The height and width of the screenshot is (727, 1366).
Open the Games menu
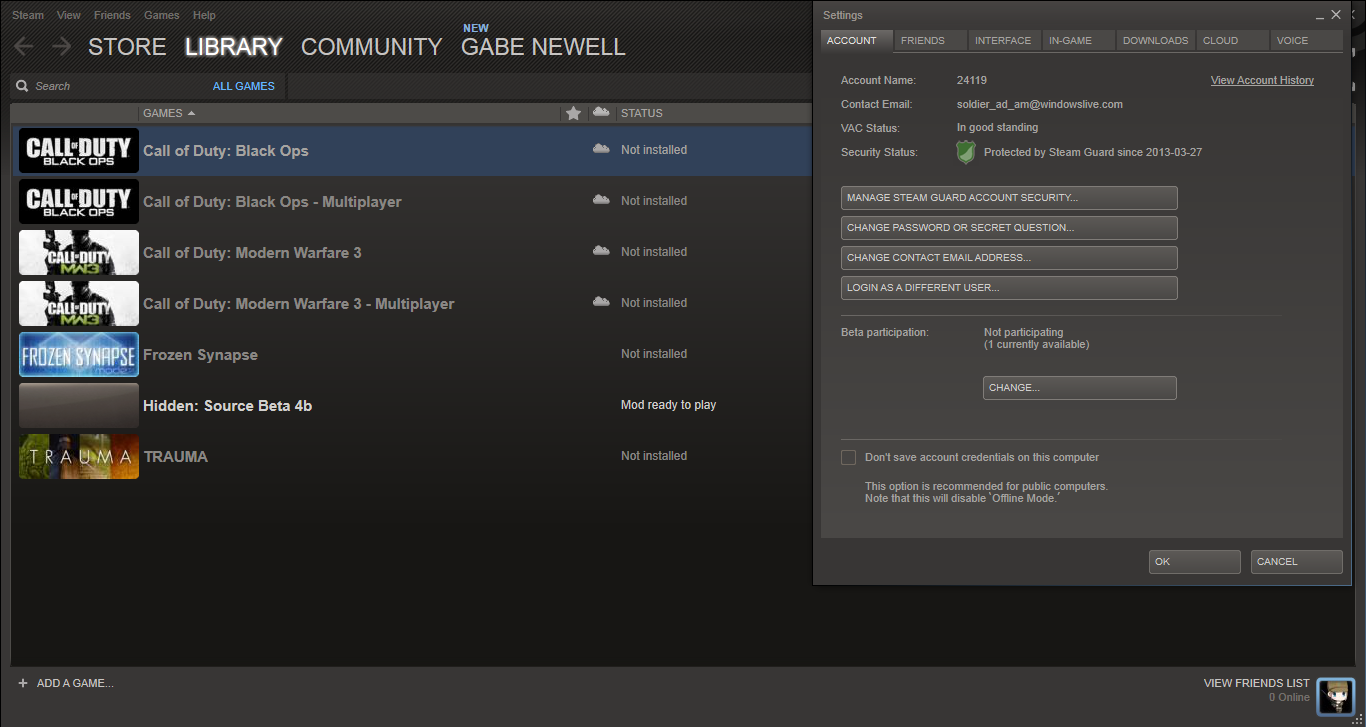click(x=162, y=15)
